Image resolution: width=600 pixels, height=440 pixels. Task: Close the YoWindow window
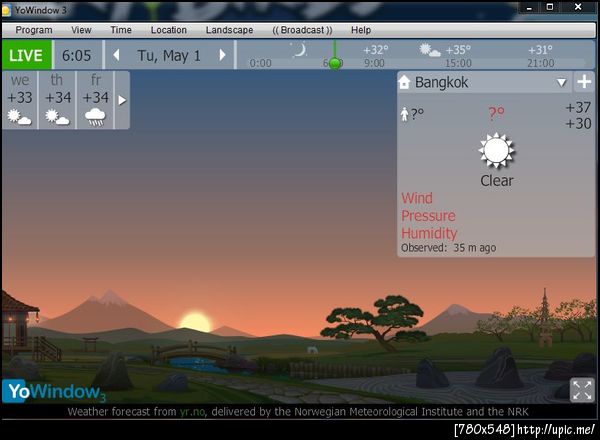(578, 7)
